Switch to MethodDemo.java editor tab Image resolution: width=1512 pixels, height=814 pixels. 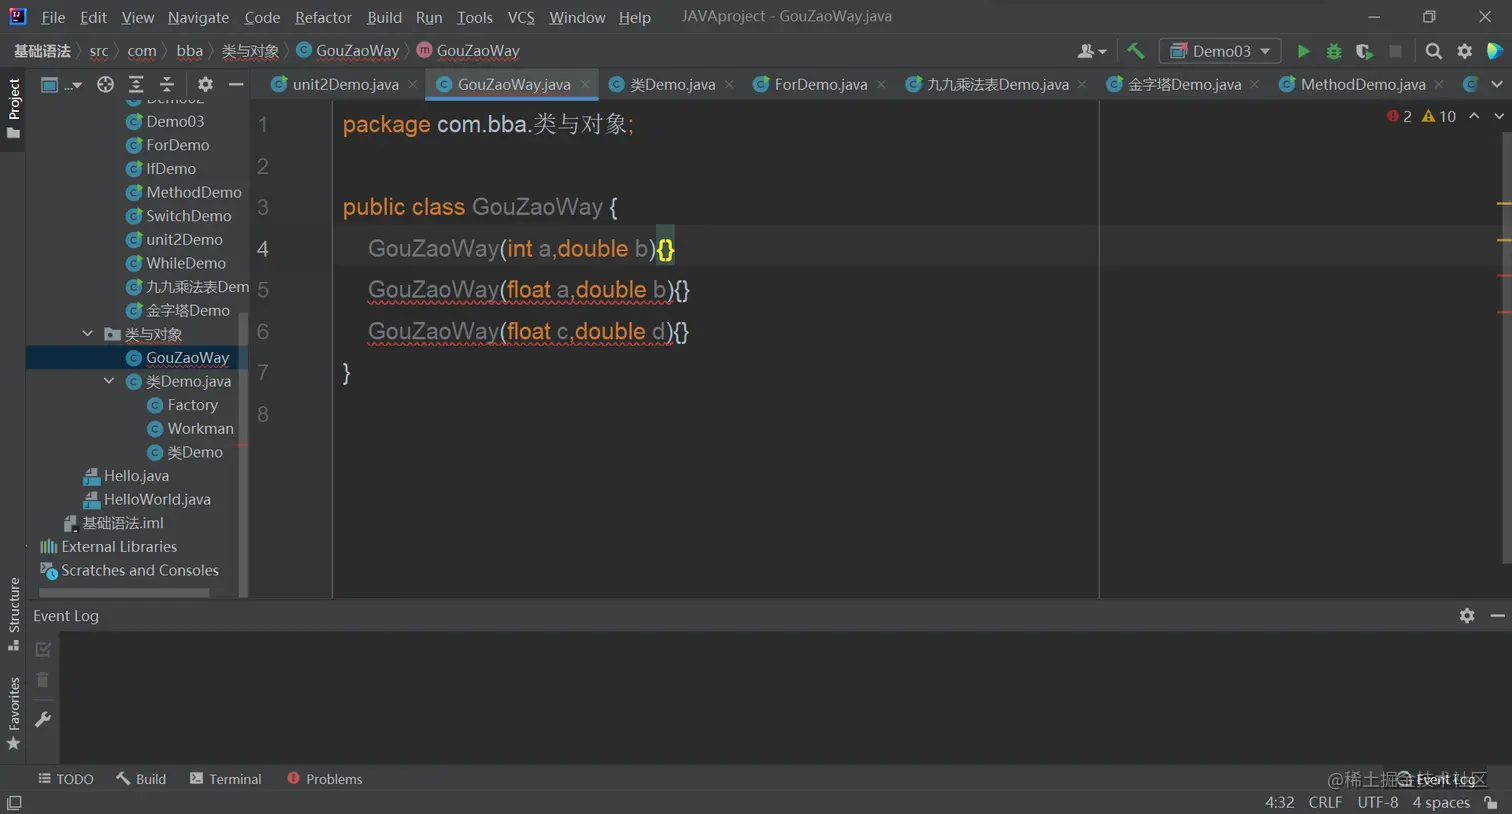point(1363,84)
